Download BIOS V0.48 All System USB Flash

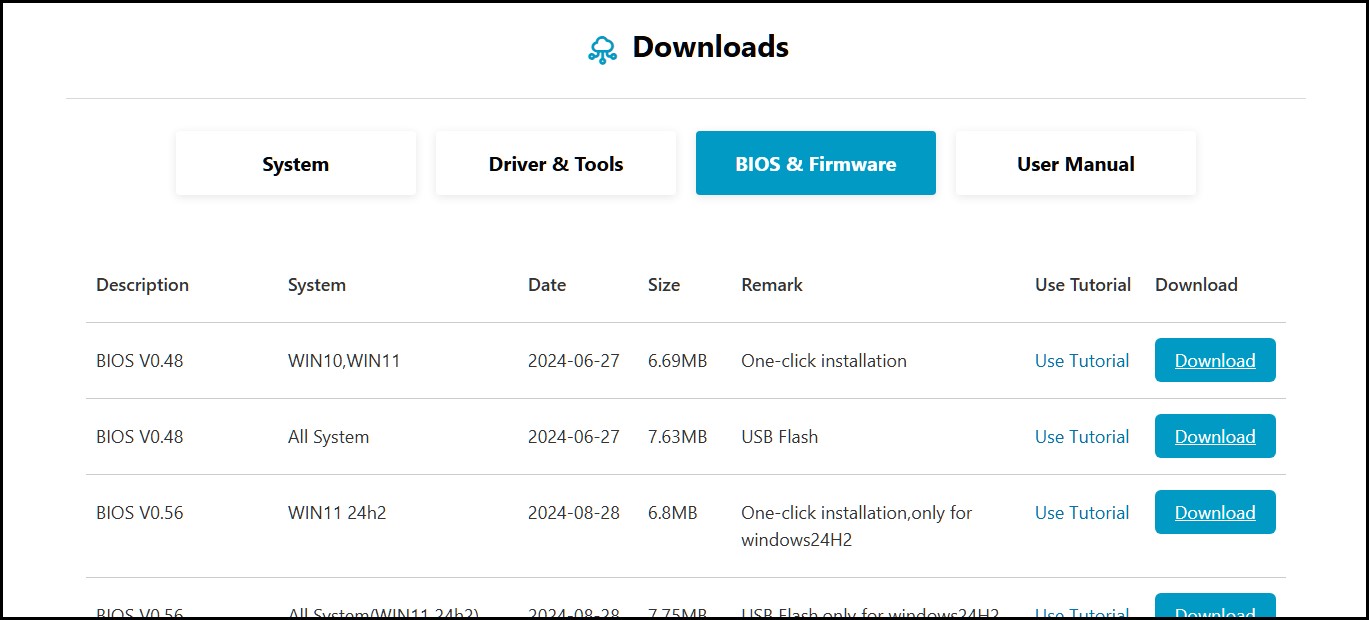click(1215, 436)
